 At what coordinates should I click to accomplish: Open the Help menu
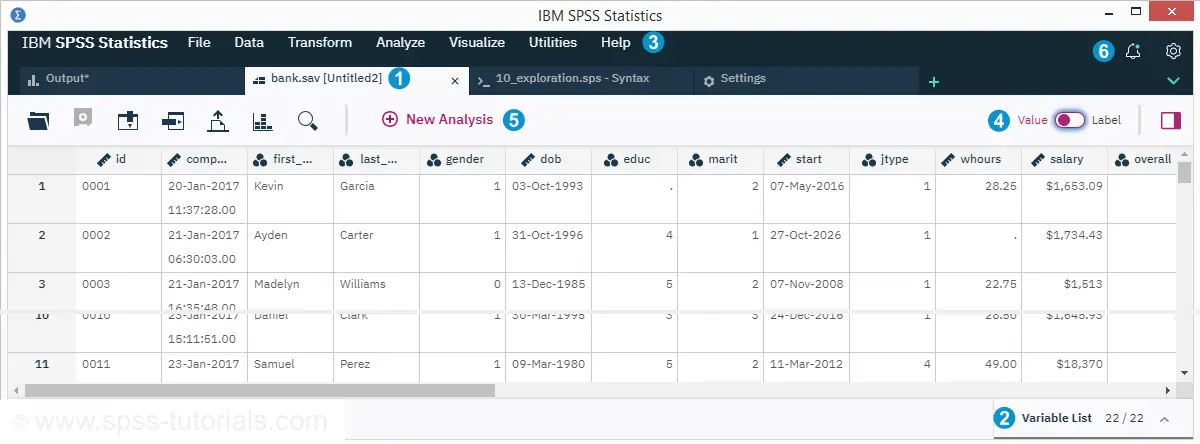click(616, 43)
